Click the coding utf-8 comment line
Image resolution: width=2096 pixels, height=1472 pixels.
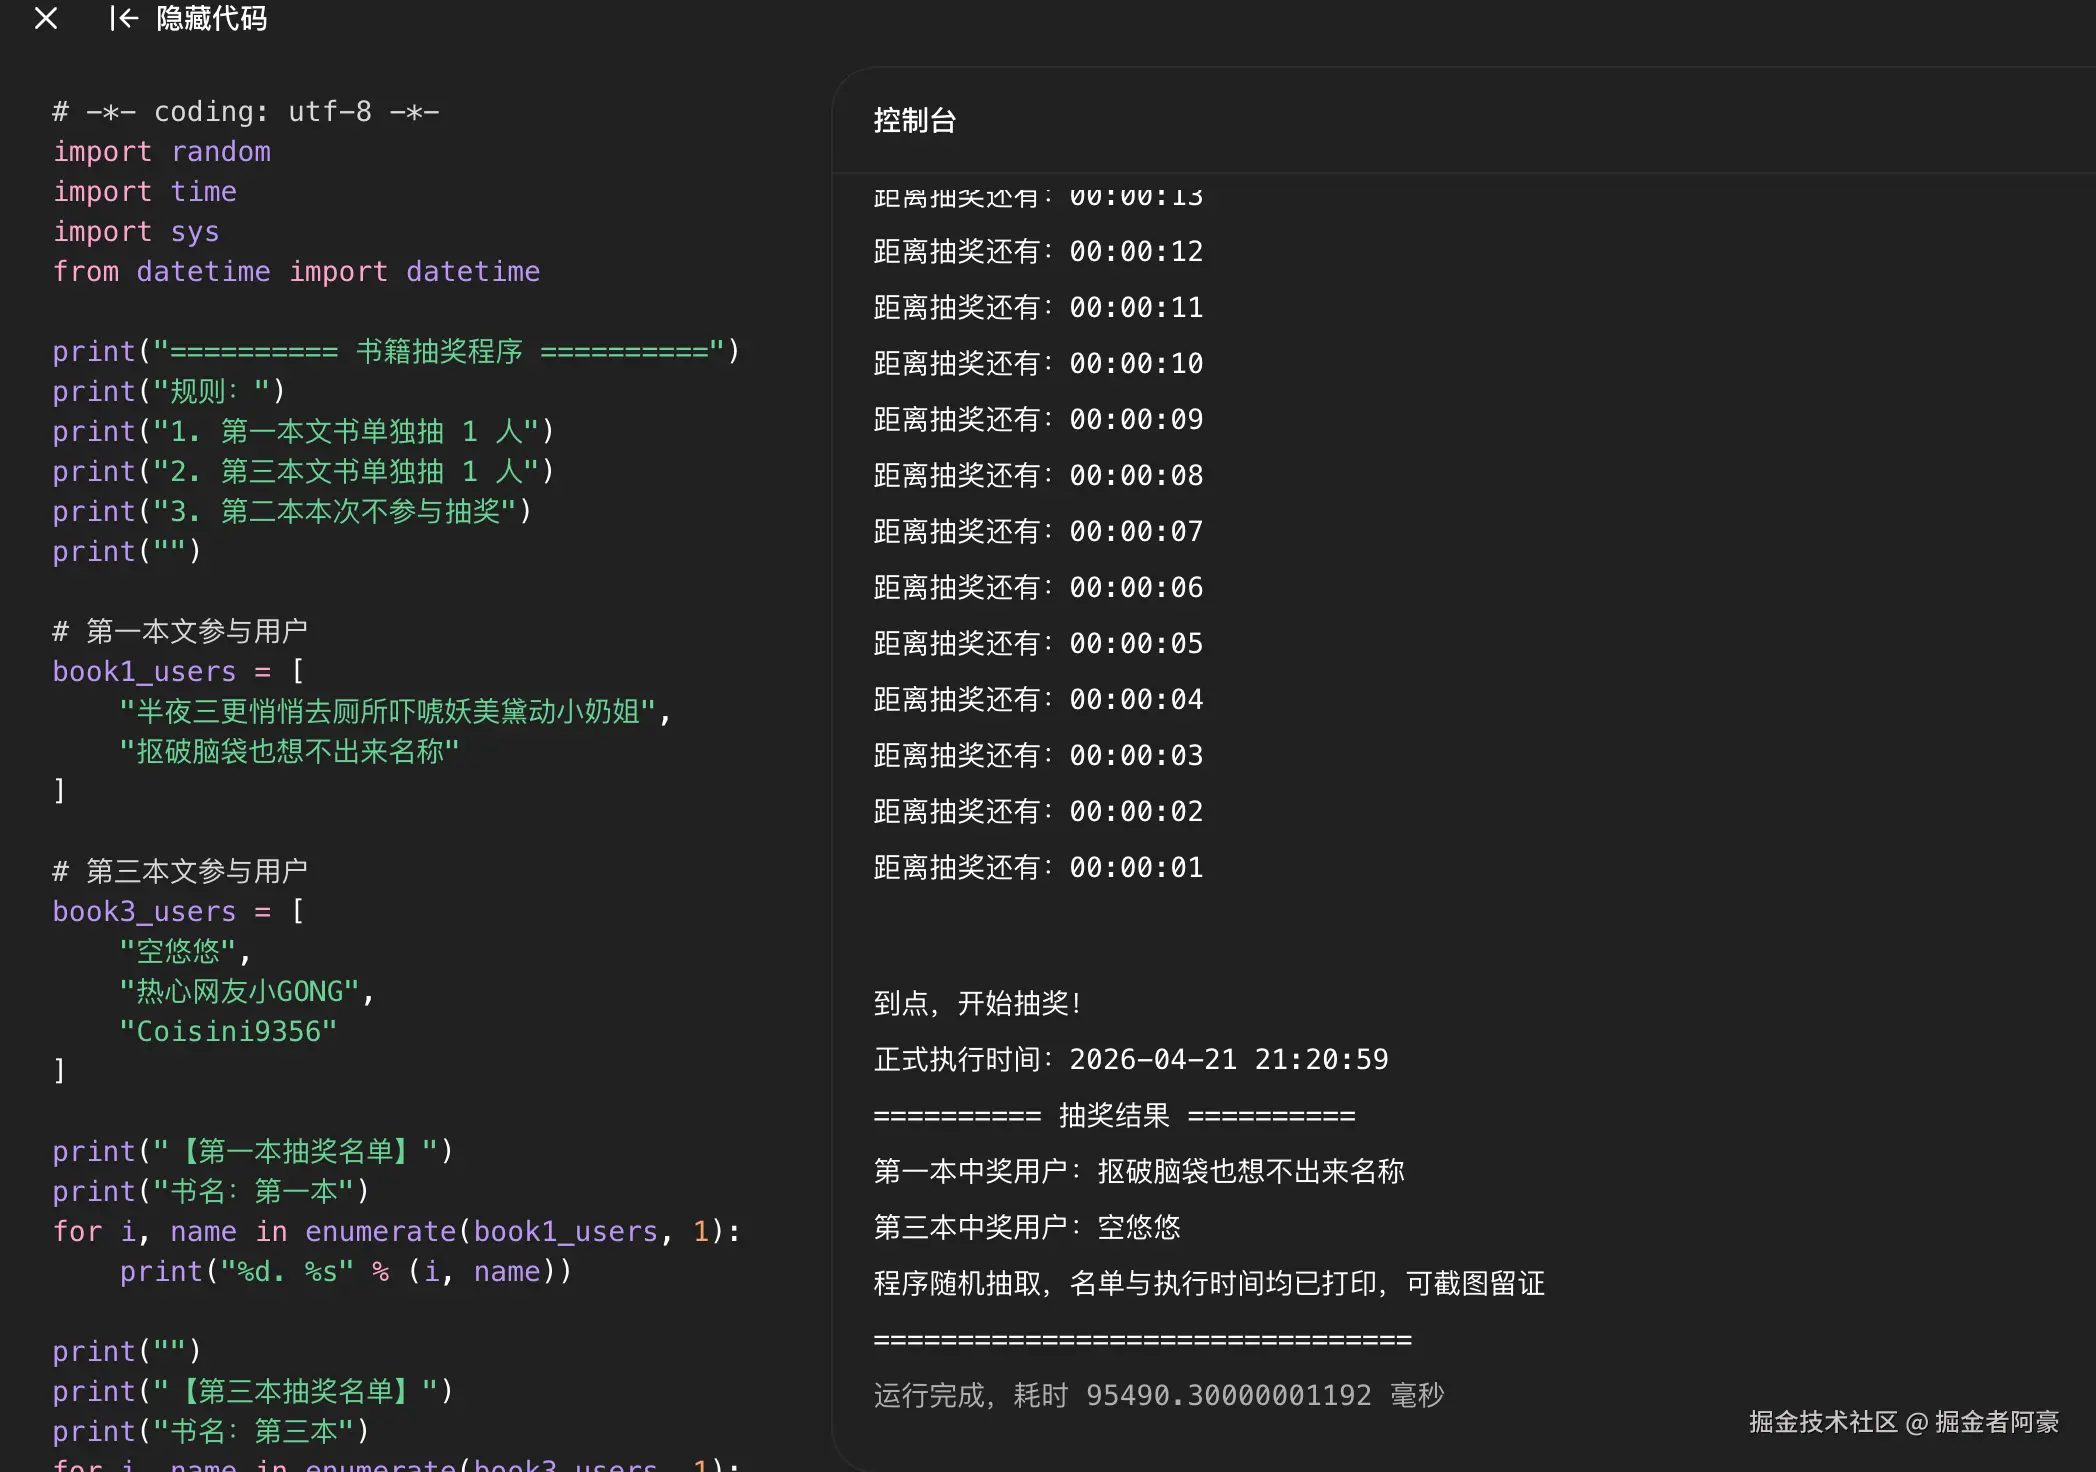246,112
